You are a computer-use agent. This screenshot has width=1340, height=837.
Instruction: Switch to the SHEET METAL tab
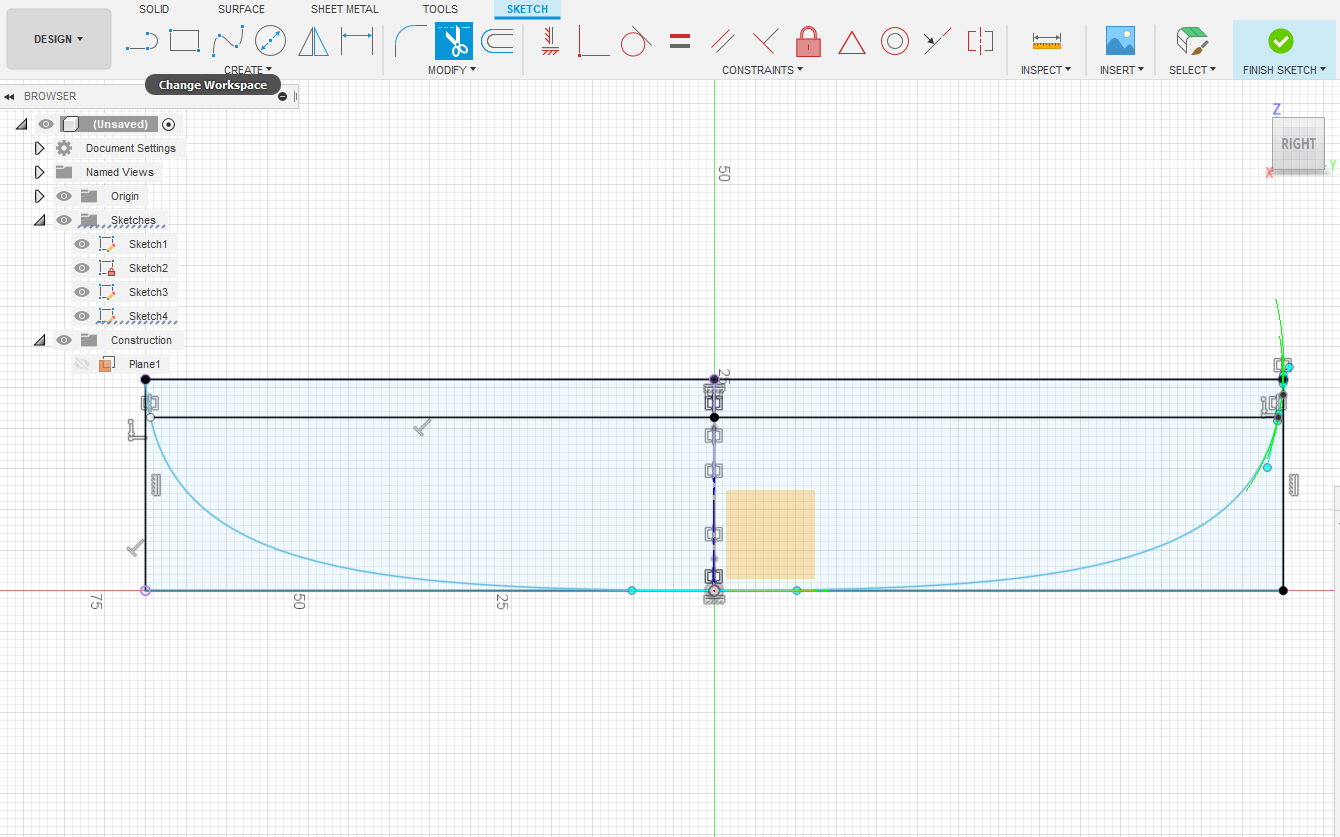[345, 9]
